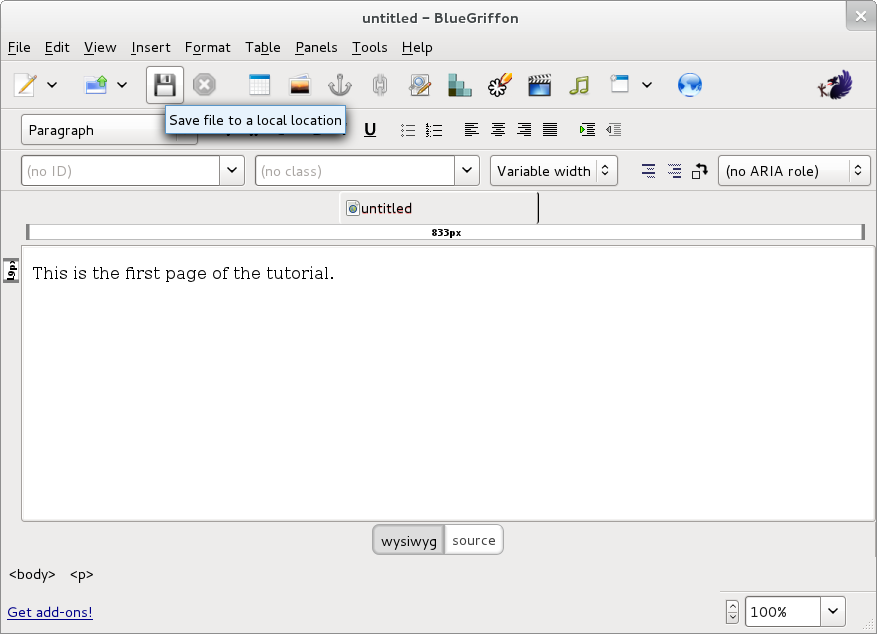The image size is (877, 634).
Task: Open the Insert menu
Action: pos(151,47)
